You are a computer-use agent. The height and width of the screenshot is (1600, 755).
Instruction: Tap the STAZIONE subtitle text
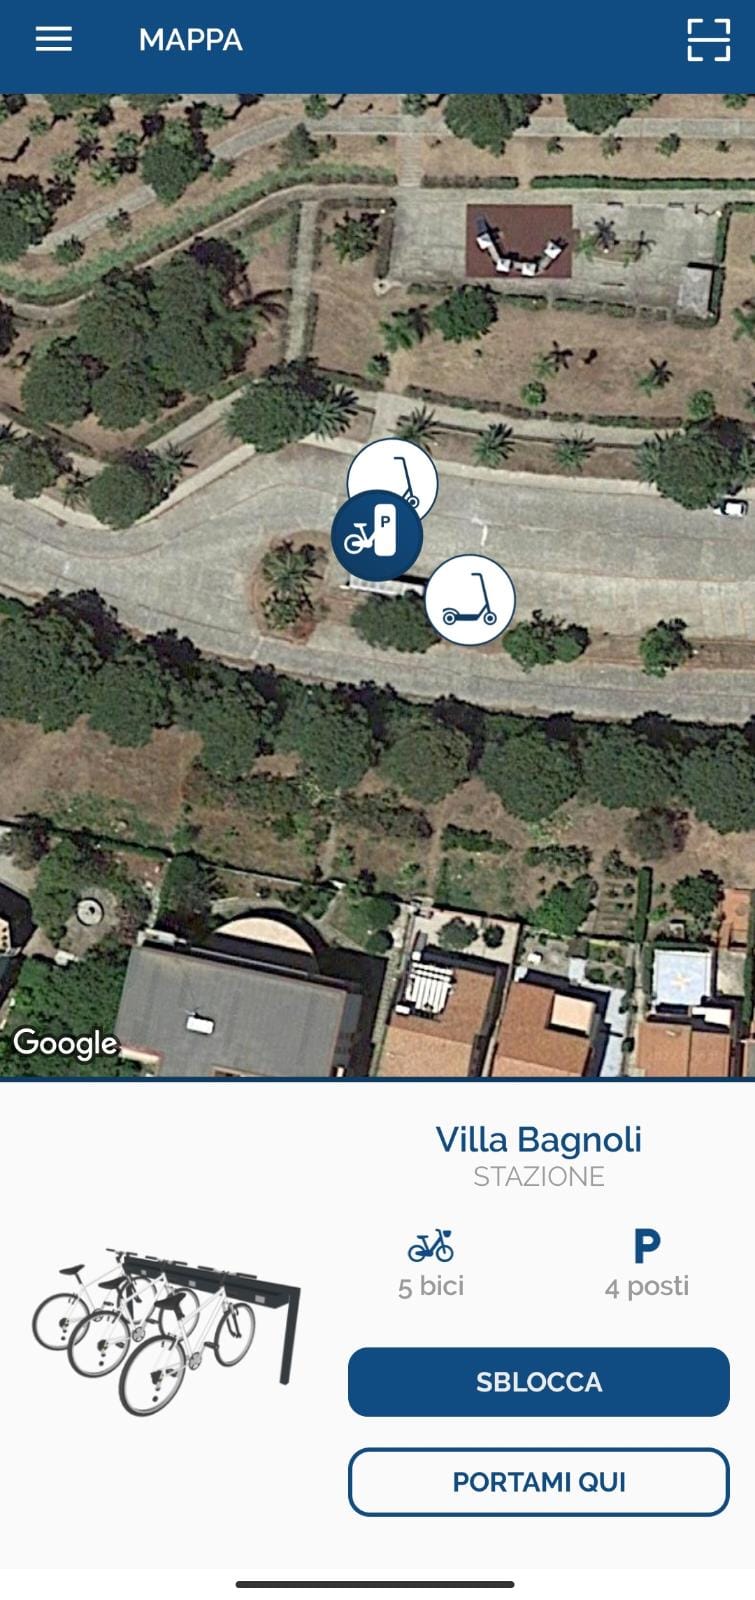pyautogui.click(x=539, y=1177)
